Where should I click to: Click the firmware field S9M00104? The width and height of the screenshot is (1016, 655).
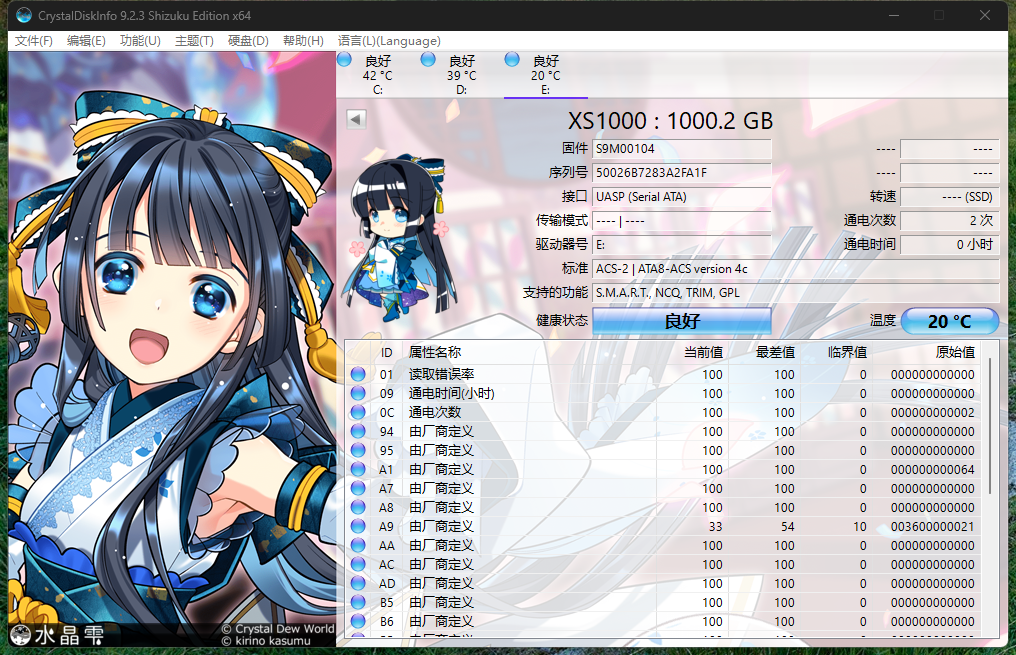(x=682, y=148)
